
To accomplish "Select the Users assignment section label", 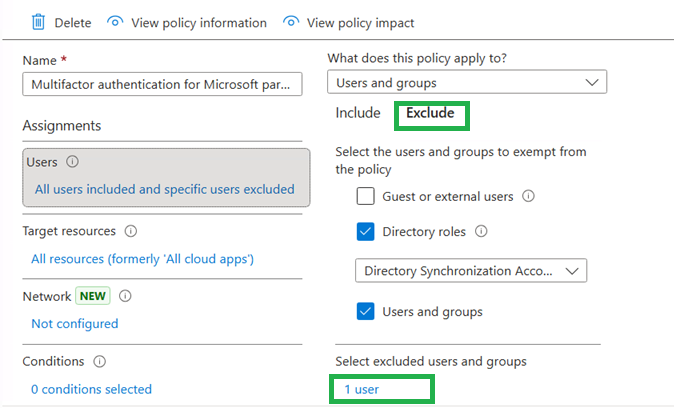I will point(42,162).
